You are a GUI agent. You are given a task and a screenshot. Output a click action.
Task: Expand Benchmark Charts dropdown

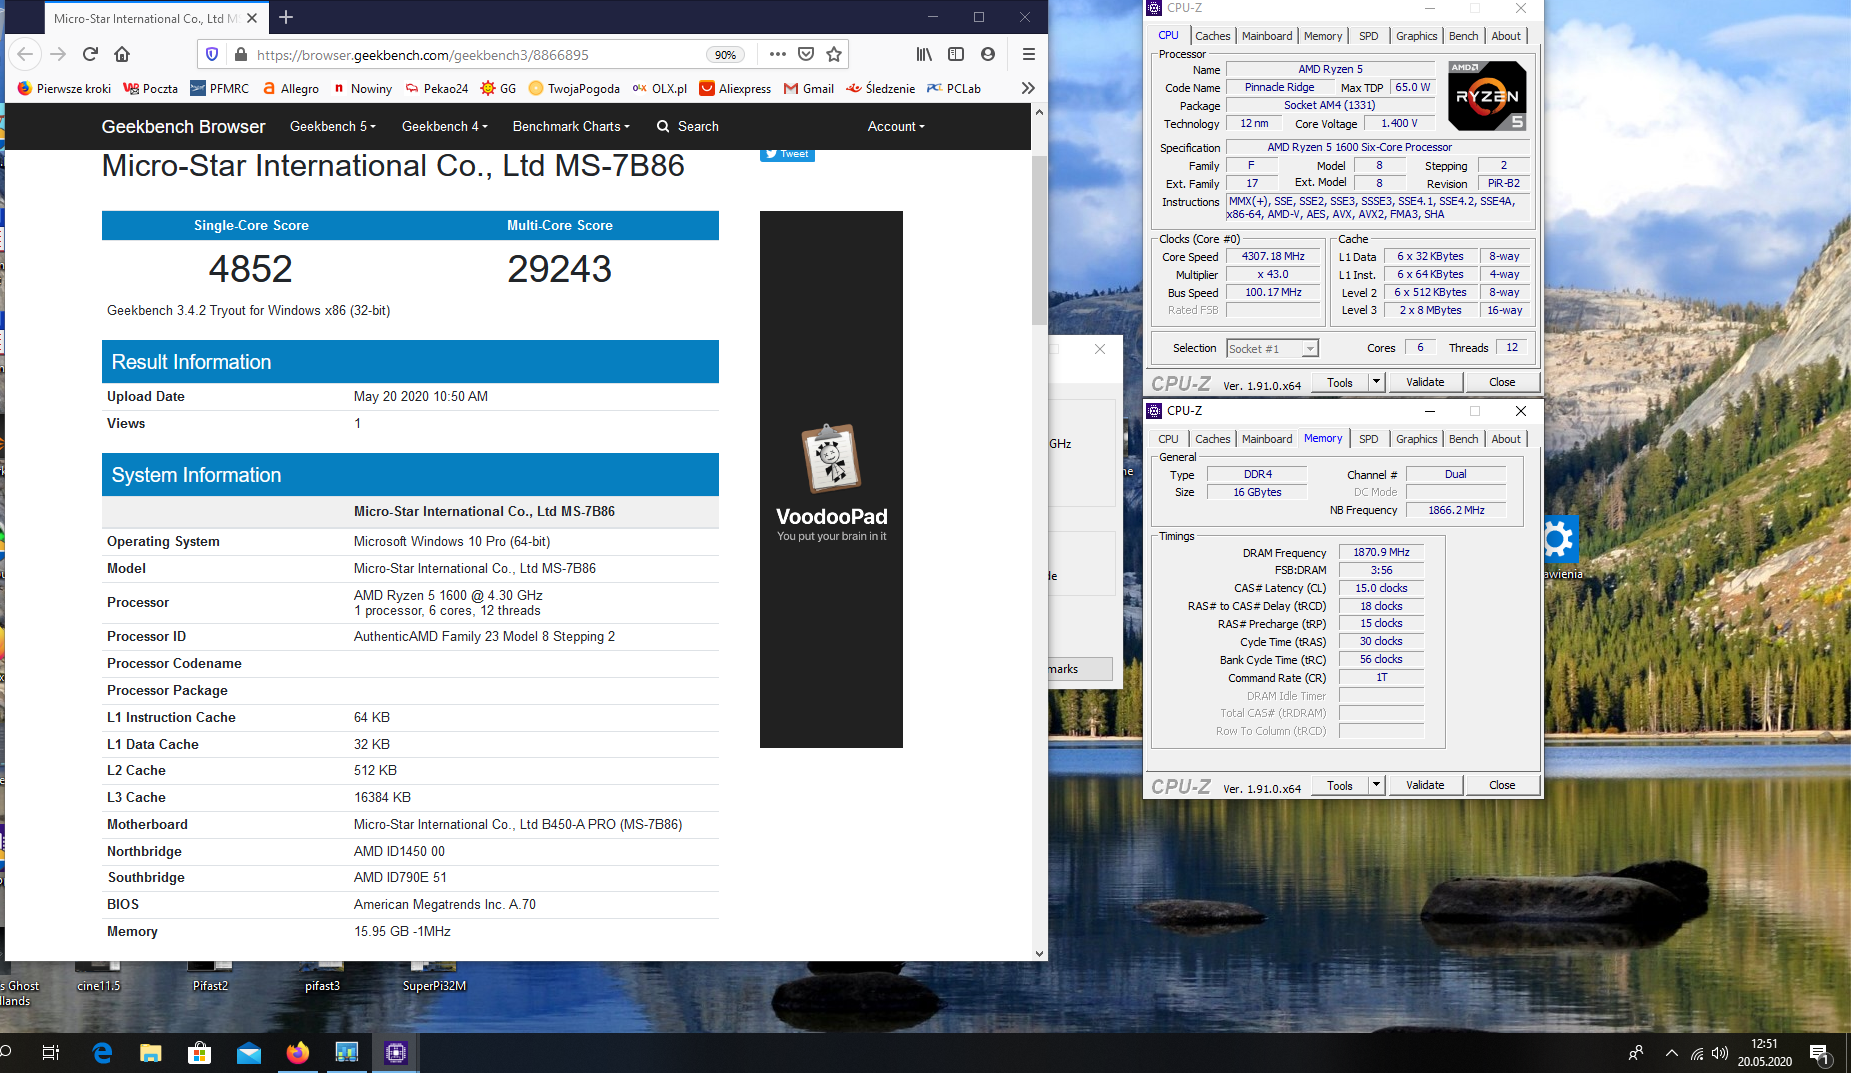(571, 127)
